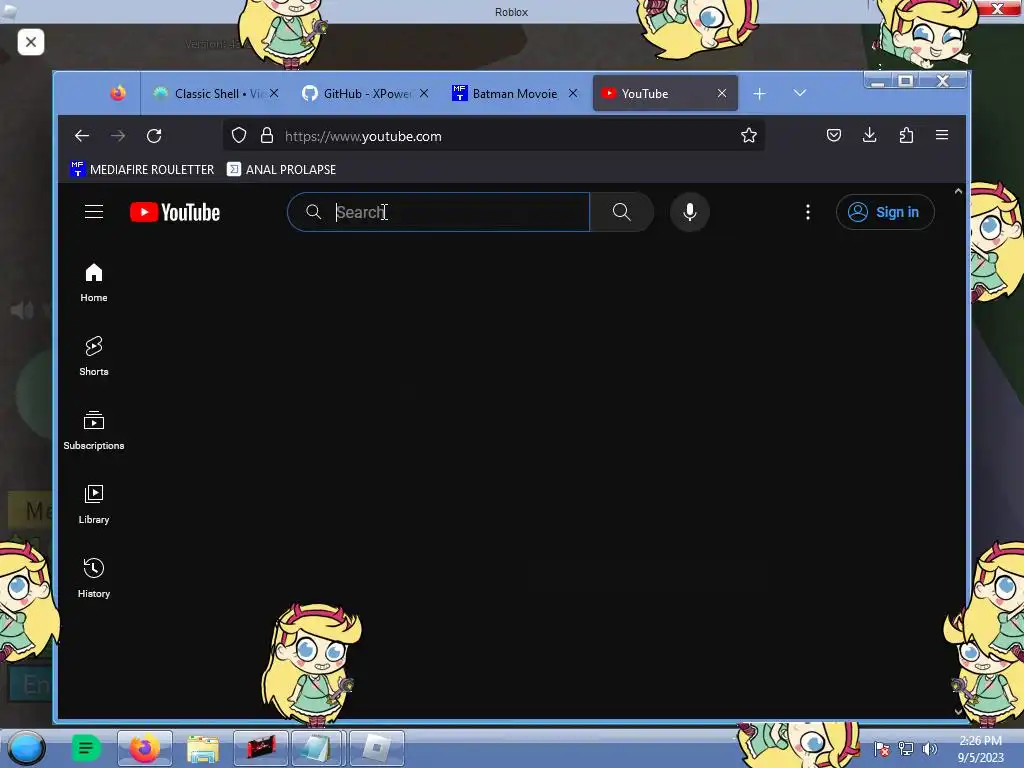Expand the list all tabs dropdown
Image resolution: width=1024 pixels, height=768 pixels.
point(799,93)
